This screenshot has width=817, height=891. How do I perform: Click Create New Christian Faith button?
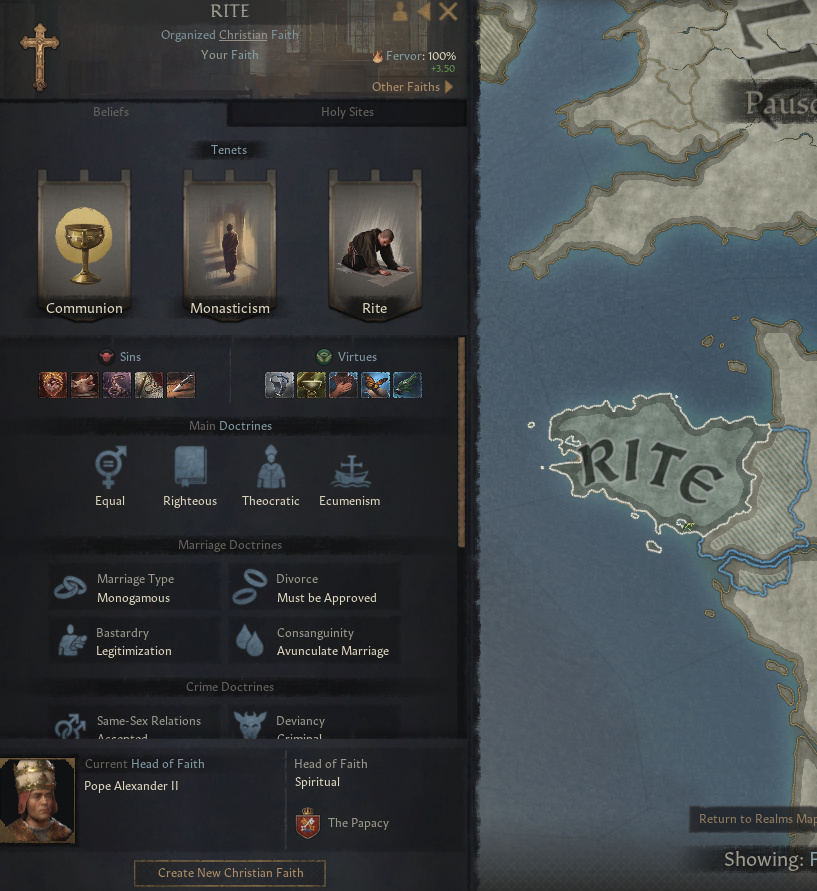click(230, 873)
